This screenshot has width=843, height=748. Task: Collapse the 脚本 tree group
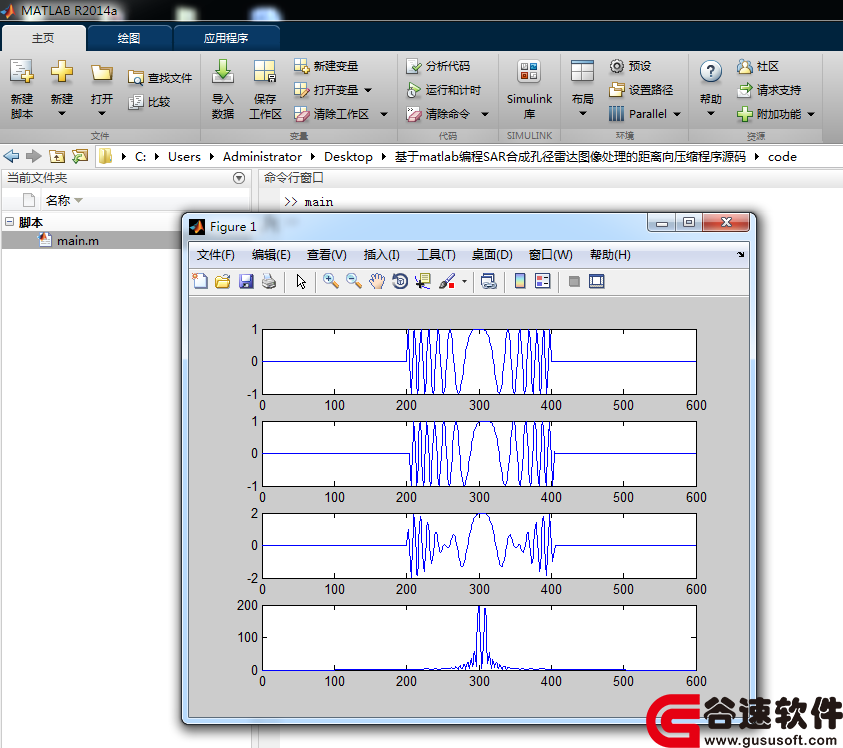point(9,222)
